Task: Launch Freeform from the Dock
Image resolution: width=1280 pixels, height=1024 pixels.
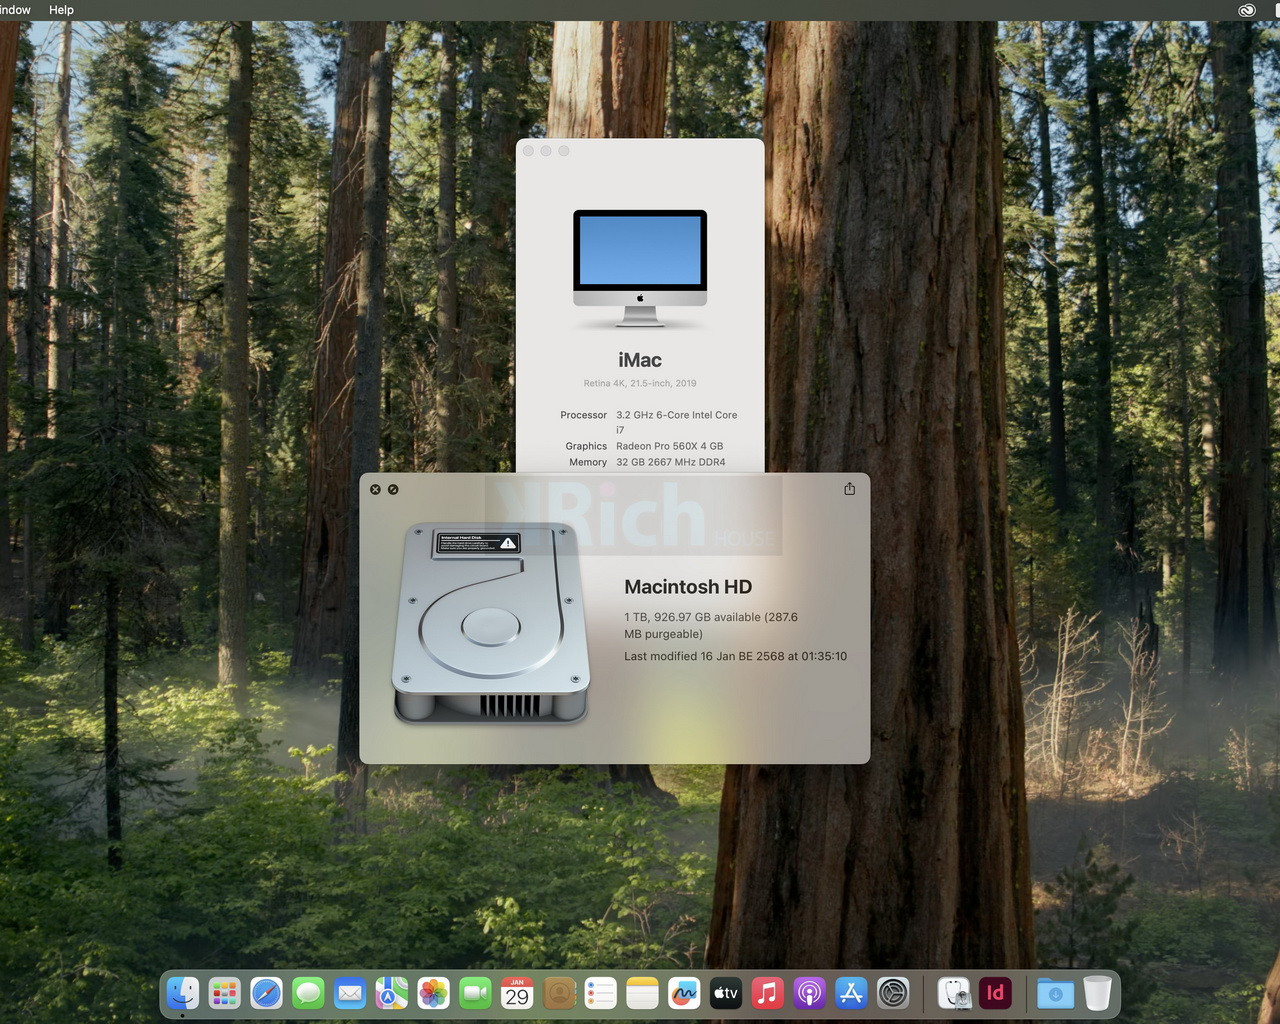Action: pos(684,993)
